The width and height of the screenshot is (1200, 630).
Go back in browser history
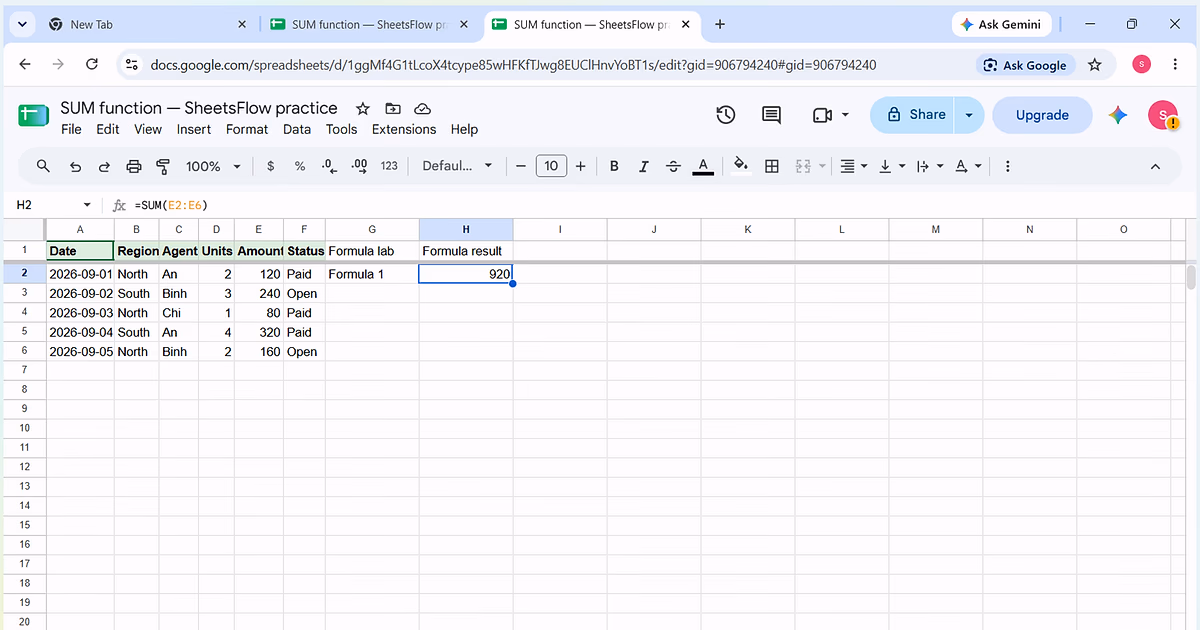(x=25, y=65)
